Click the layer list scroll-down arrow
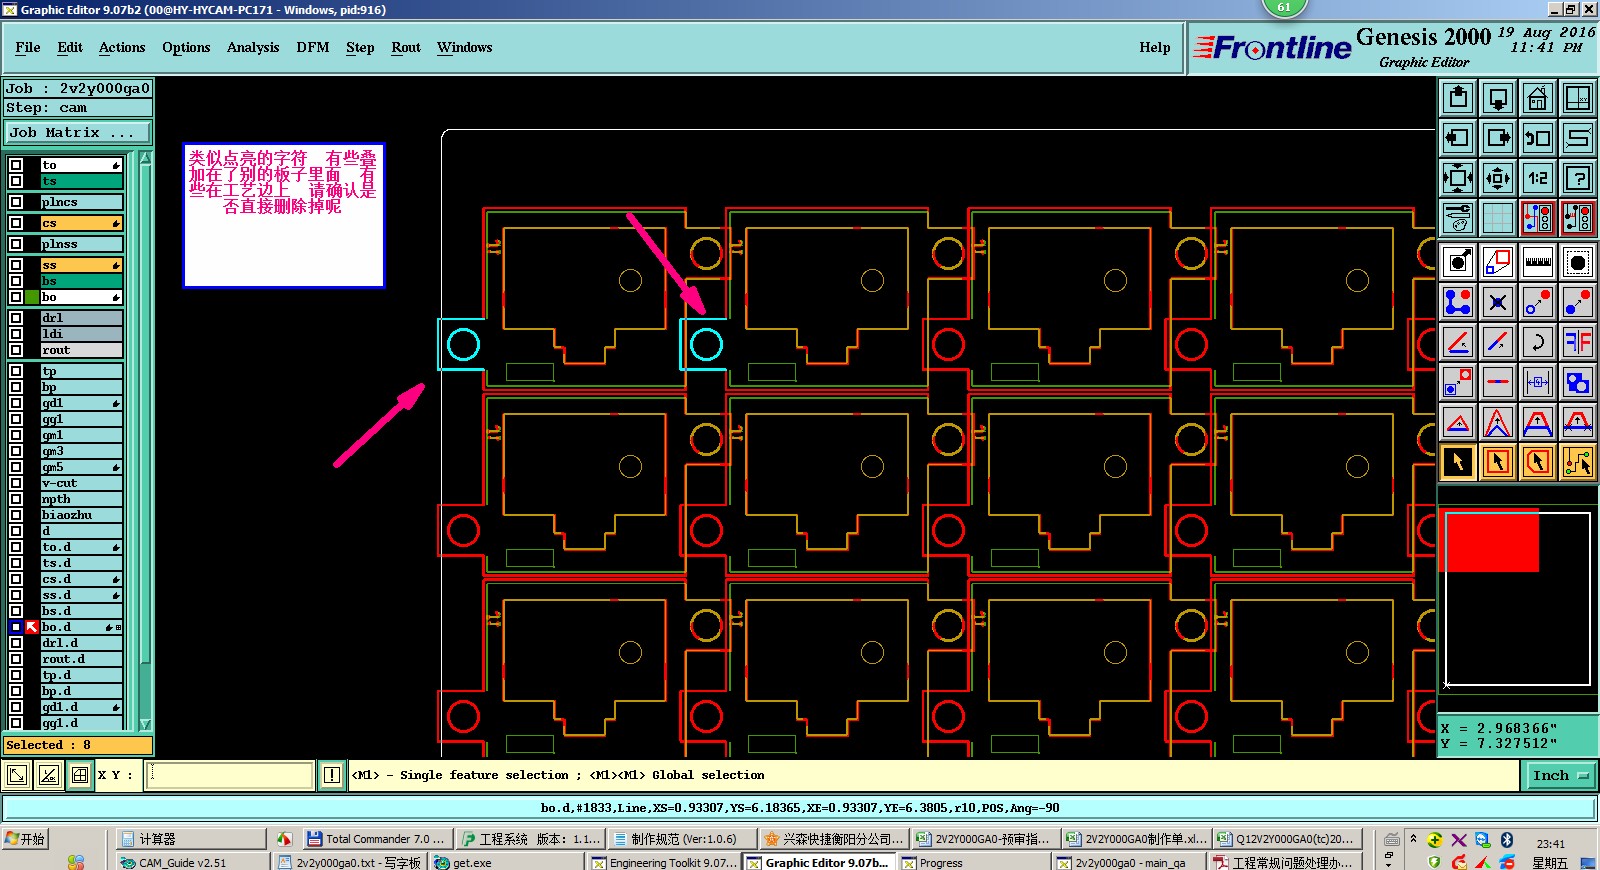The width and height of the screenshot is (1600, 870). pyautogui.click(x=145, y=724)
